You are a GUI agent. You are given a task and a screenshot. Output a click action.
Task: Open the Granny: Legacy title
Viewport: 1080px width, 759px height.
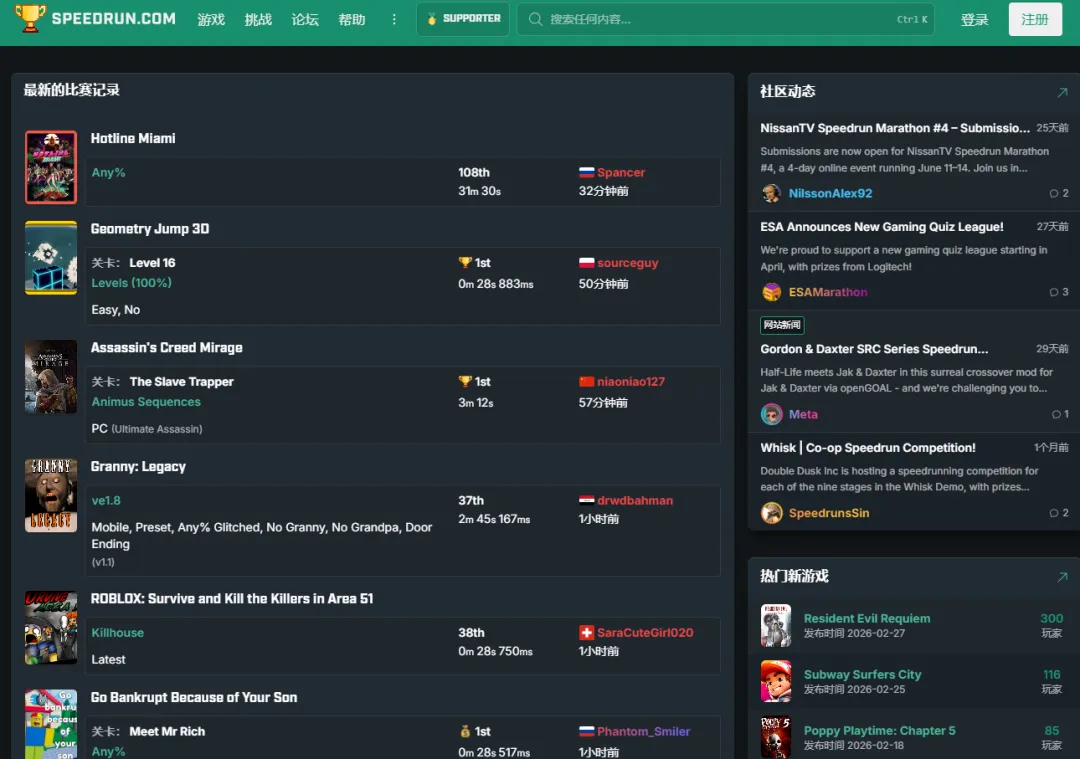click(138, 466)
